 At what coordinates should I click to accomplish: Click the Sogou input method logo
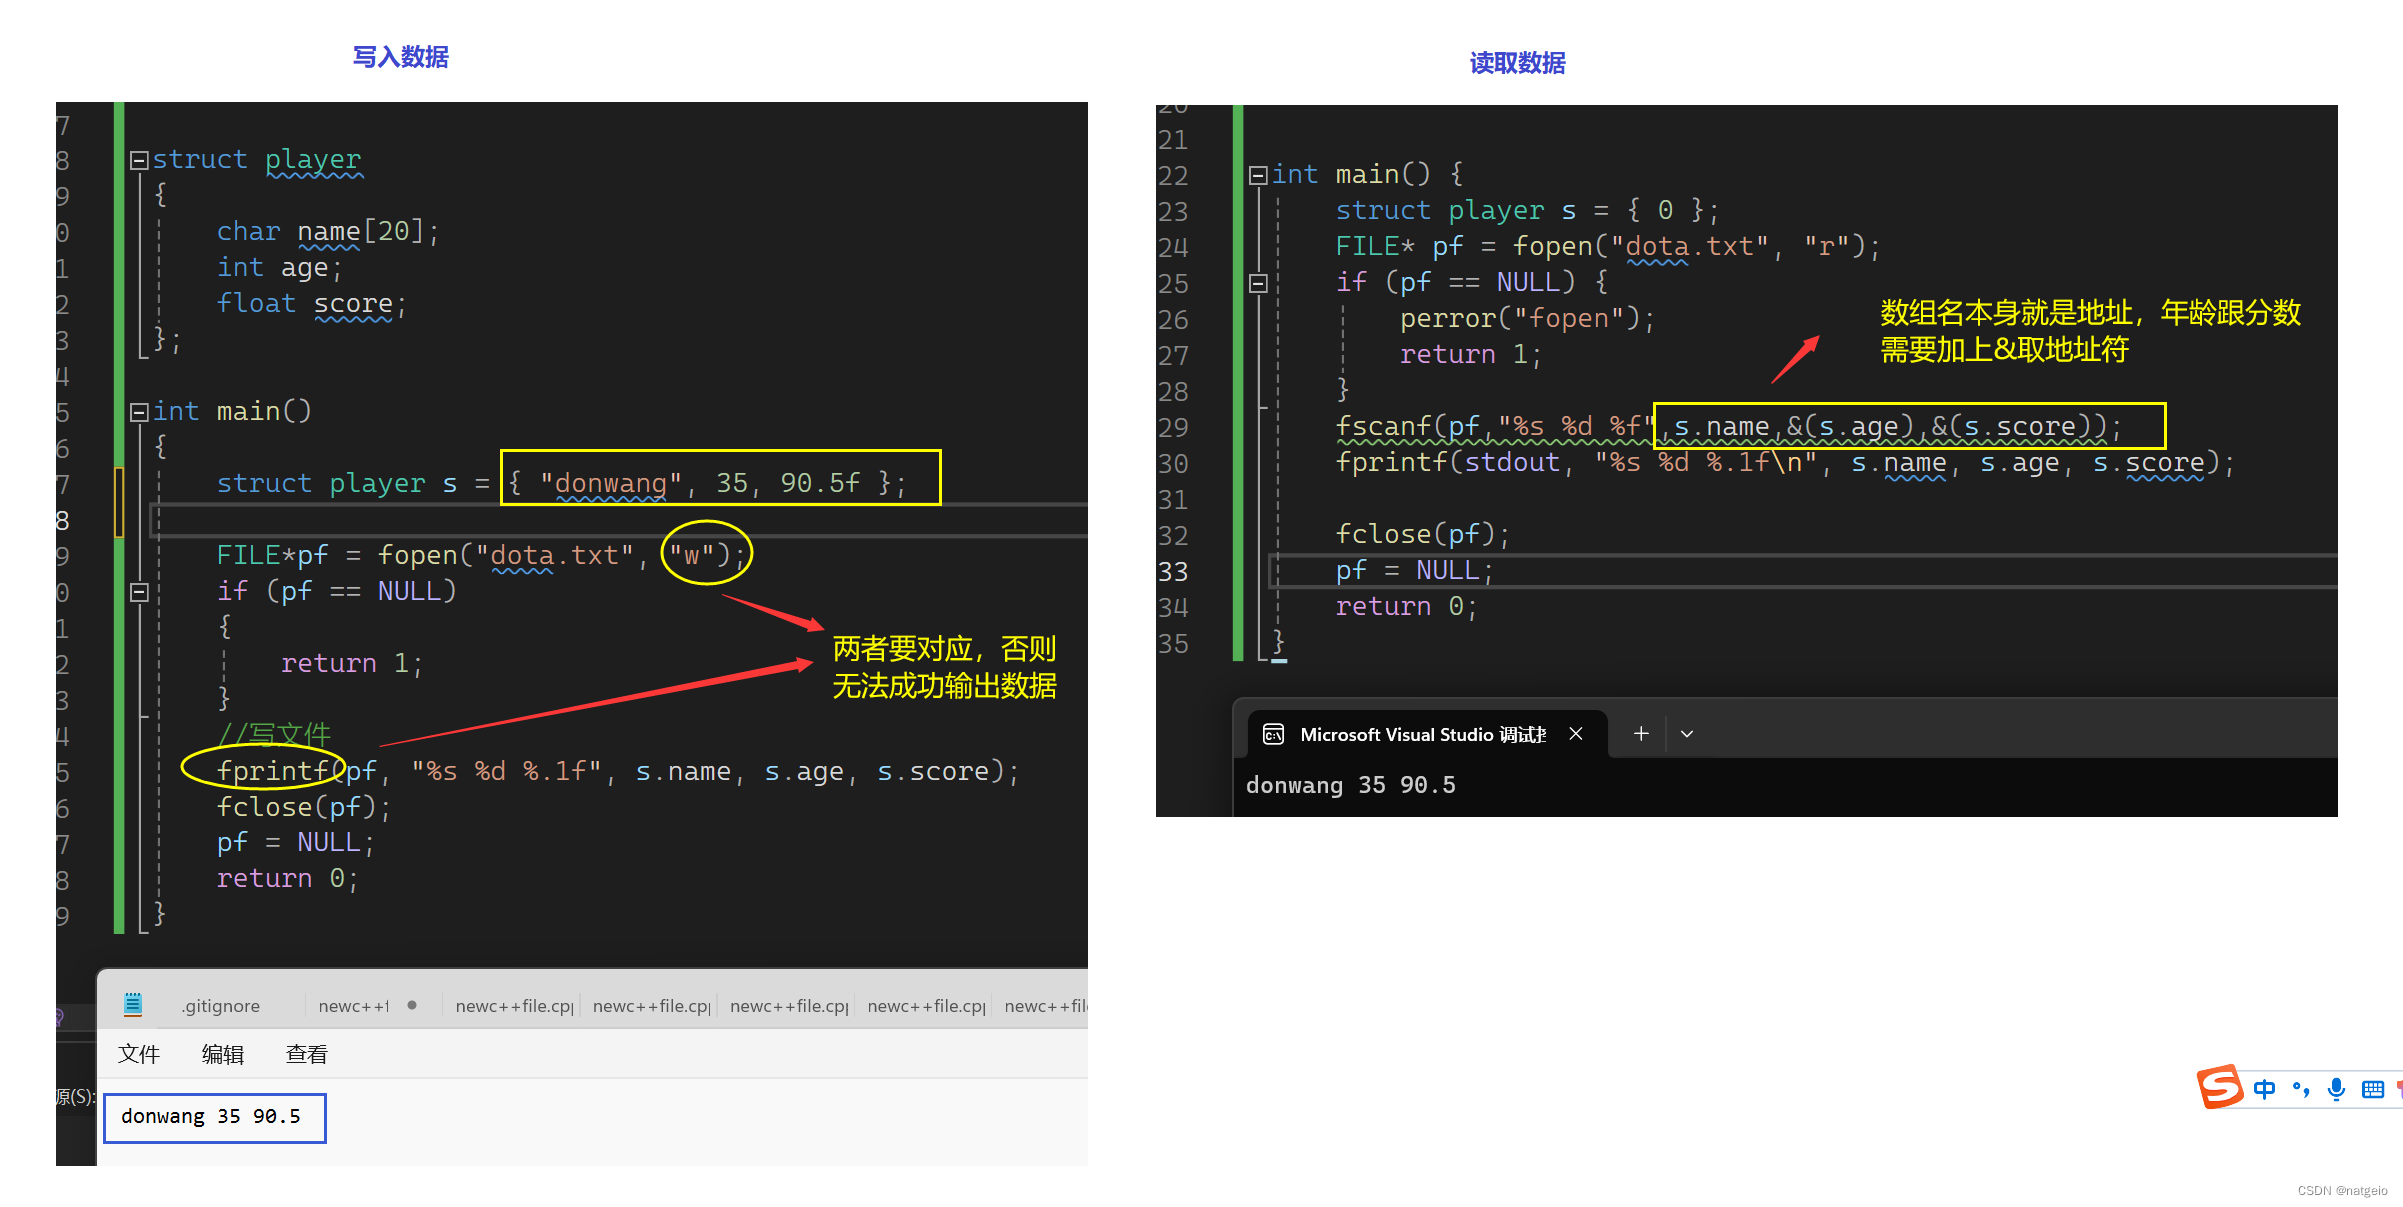pos(2219,1087)
